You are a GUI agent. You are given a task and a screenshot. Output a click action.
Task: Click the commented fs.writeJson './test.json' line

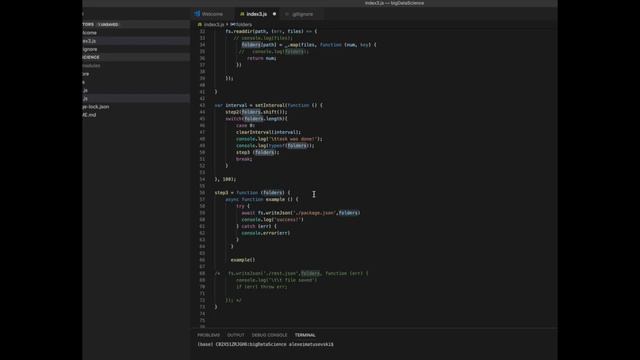(x=291, y=273)
